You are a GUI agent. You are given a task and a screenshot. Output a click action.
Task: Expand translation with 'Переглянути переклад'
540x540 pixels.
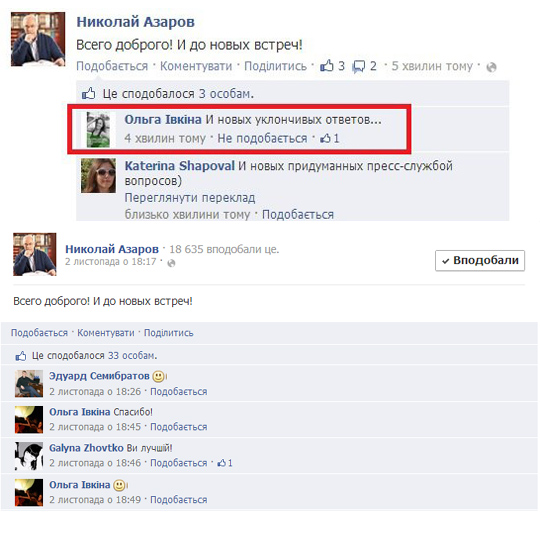190,198
